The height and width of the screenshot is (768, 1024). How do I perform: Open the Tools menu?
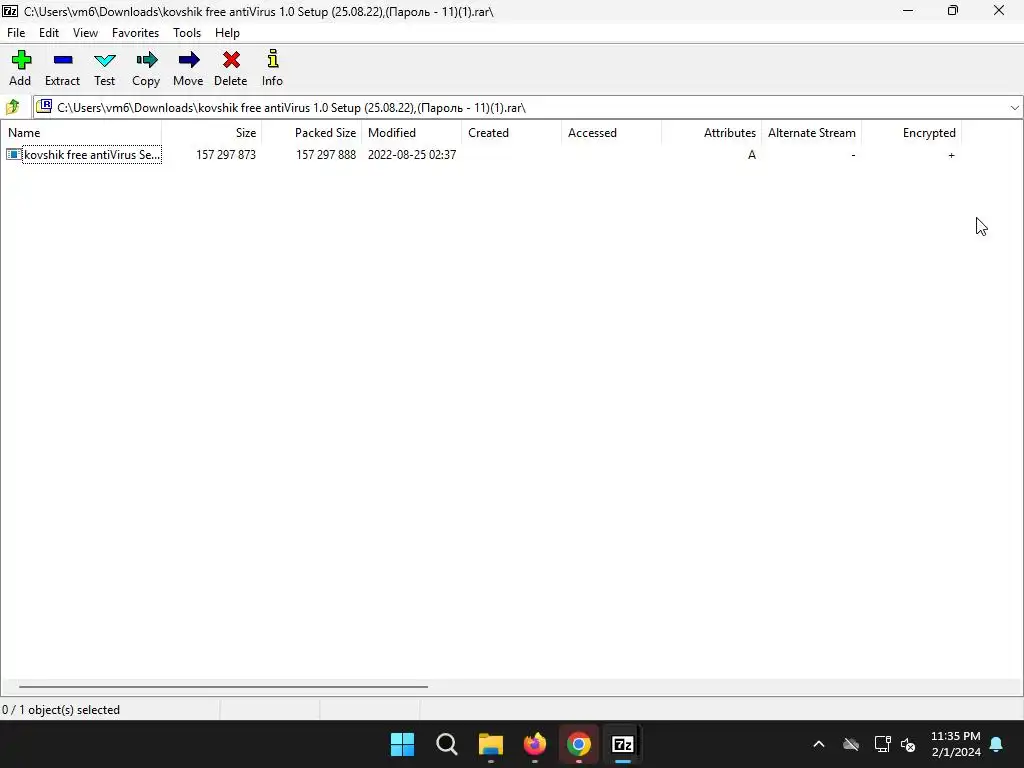tap(187, 33)
